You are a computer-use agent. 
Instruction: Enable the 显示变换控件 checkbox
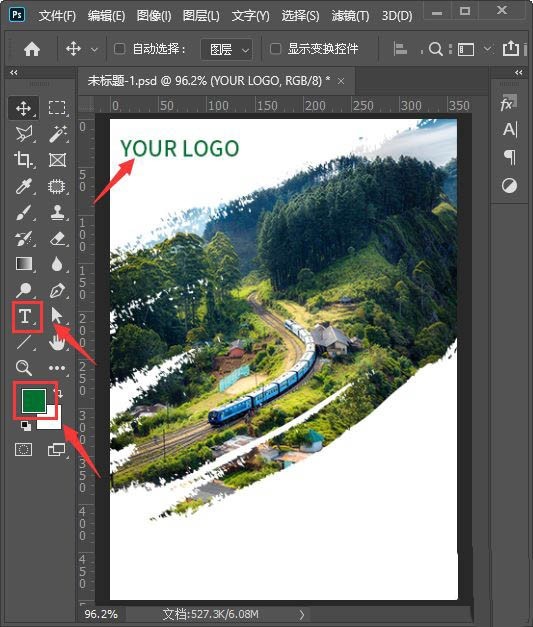[275, 49]
